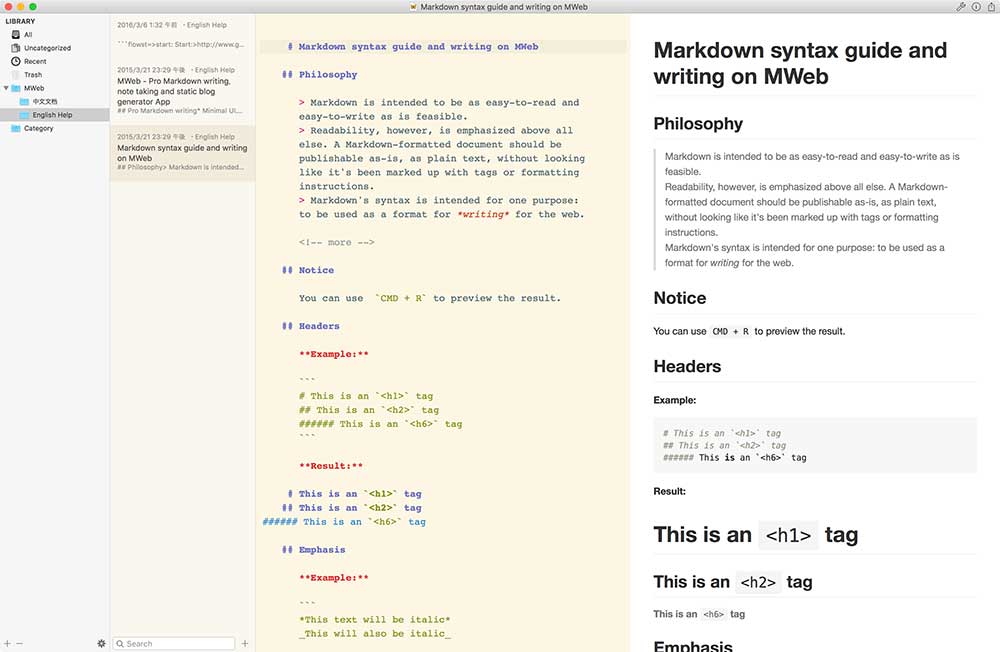
Task: Select the Recent clock icon item
Action: 35,61
